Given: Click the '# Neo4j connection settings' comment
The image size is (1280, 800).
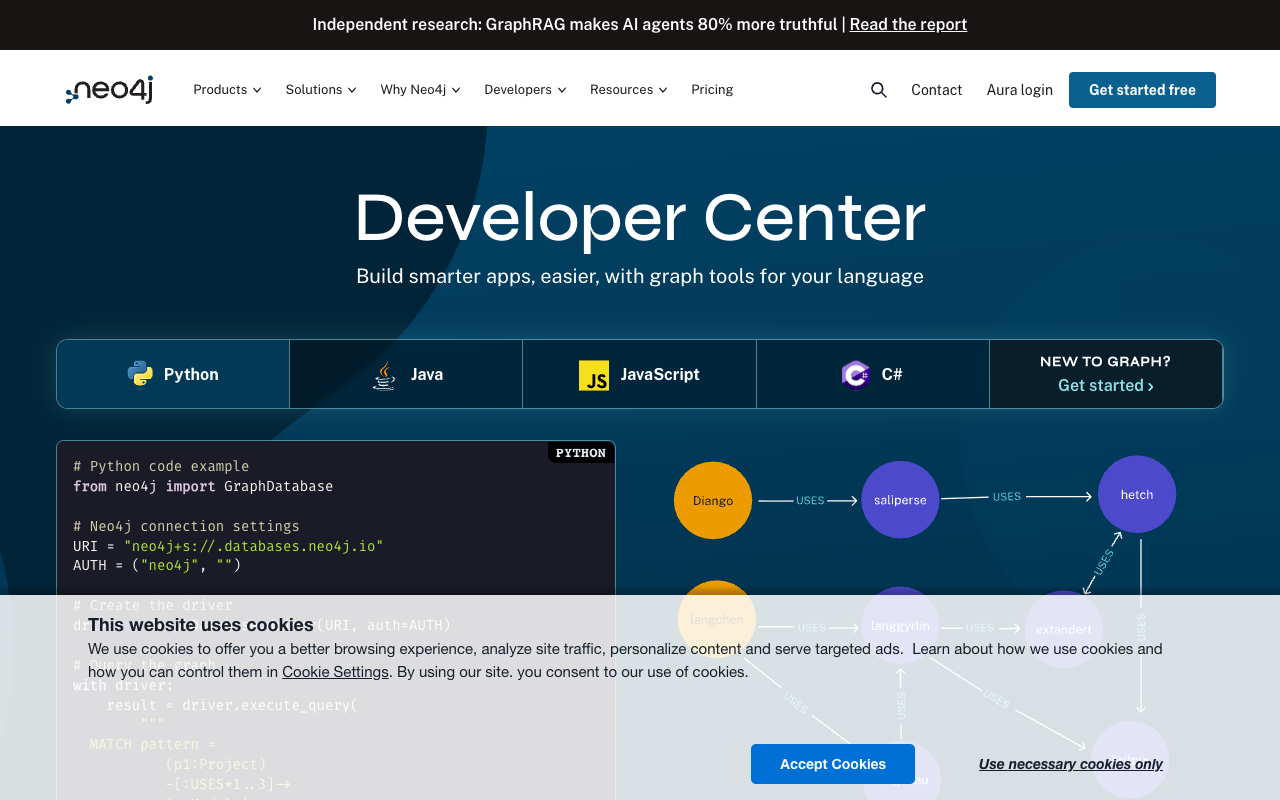Looking at the screenshot, I should click(x=186, y=526).
